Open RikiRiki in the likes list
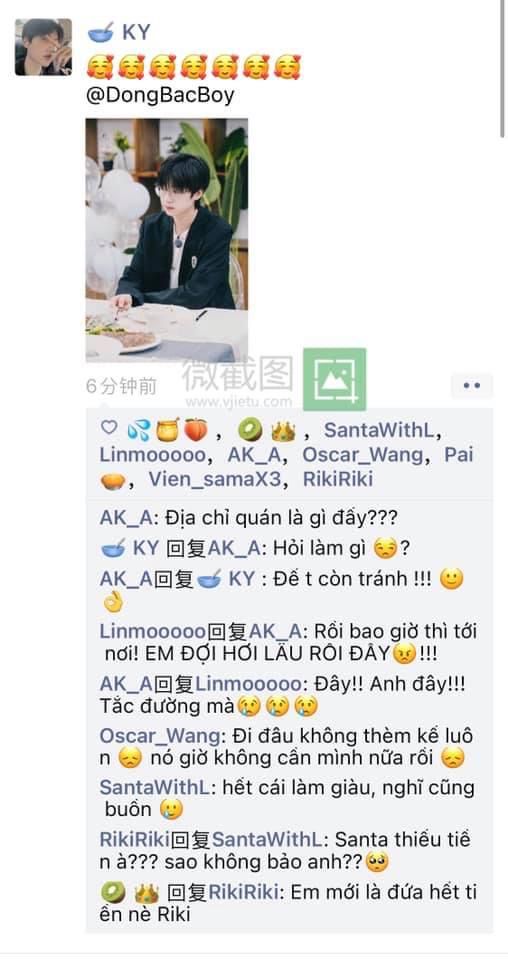This screenshot has height=960, width=508. (x=338, y=479)
